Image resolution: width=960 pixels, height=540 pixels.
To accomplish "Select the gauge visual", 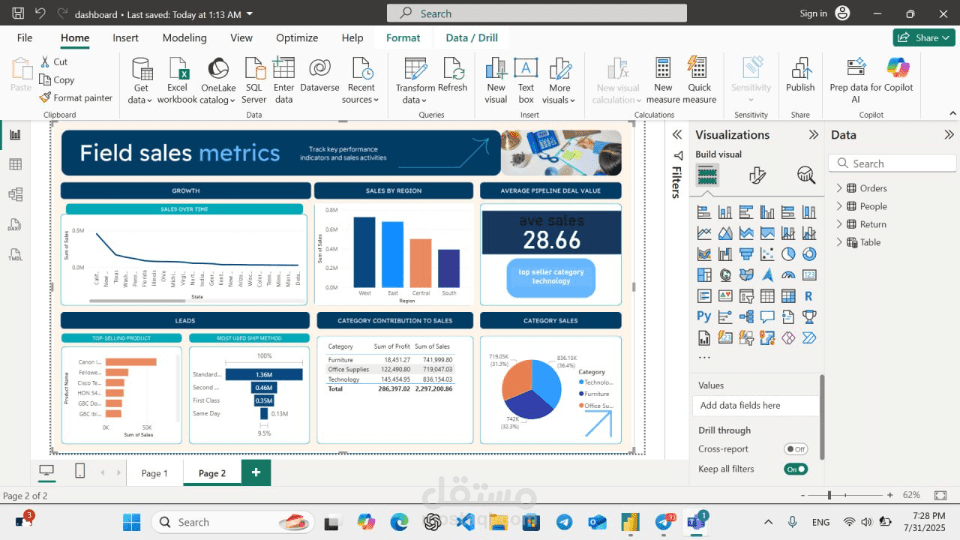I will 788,275.
